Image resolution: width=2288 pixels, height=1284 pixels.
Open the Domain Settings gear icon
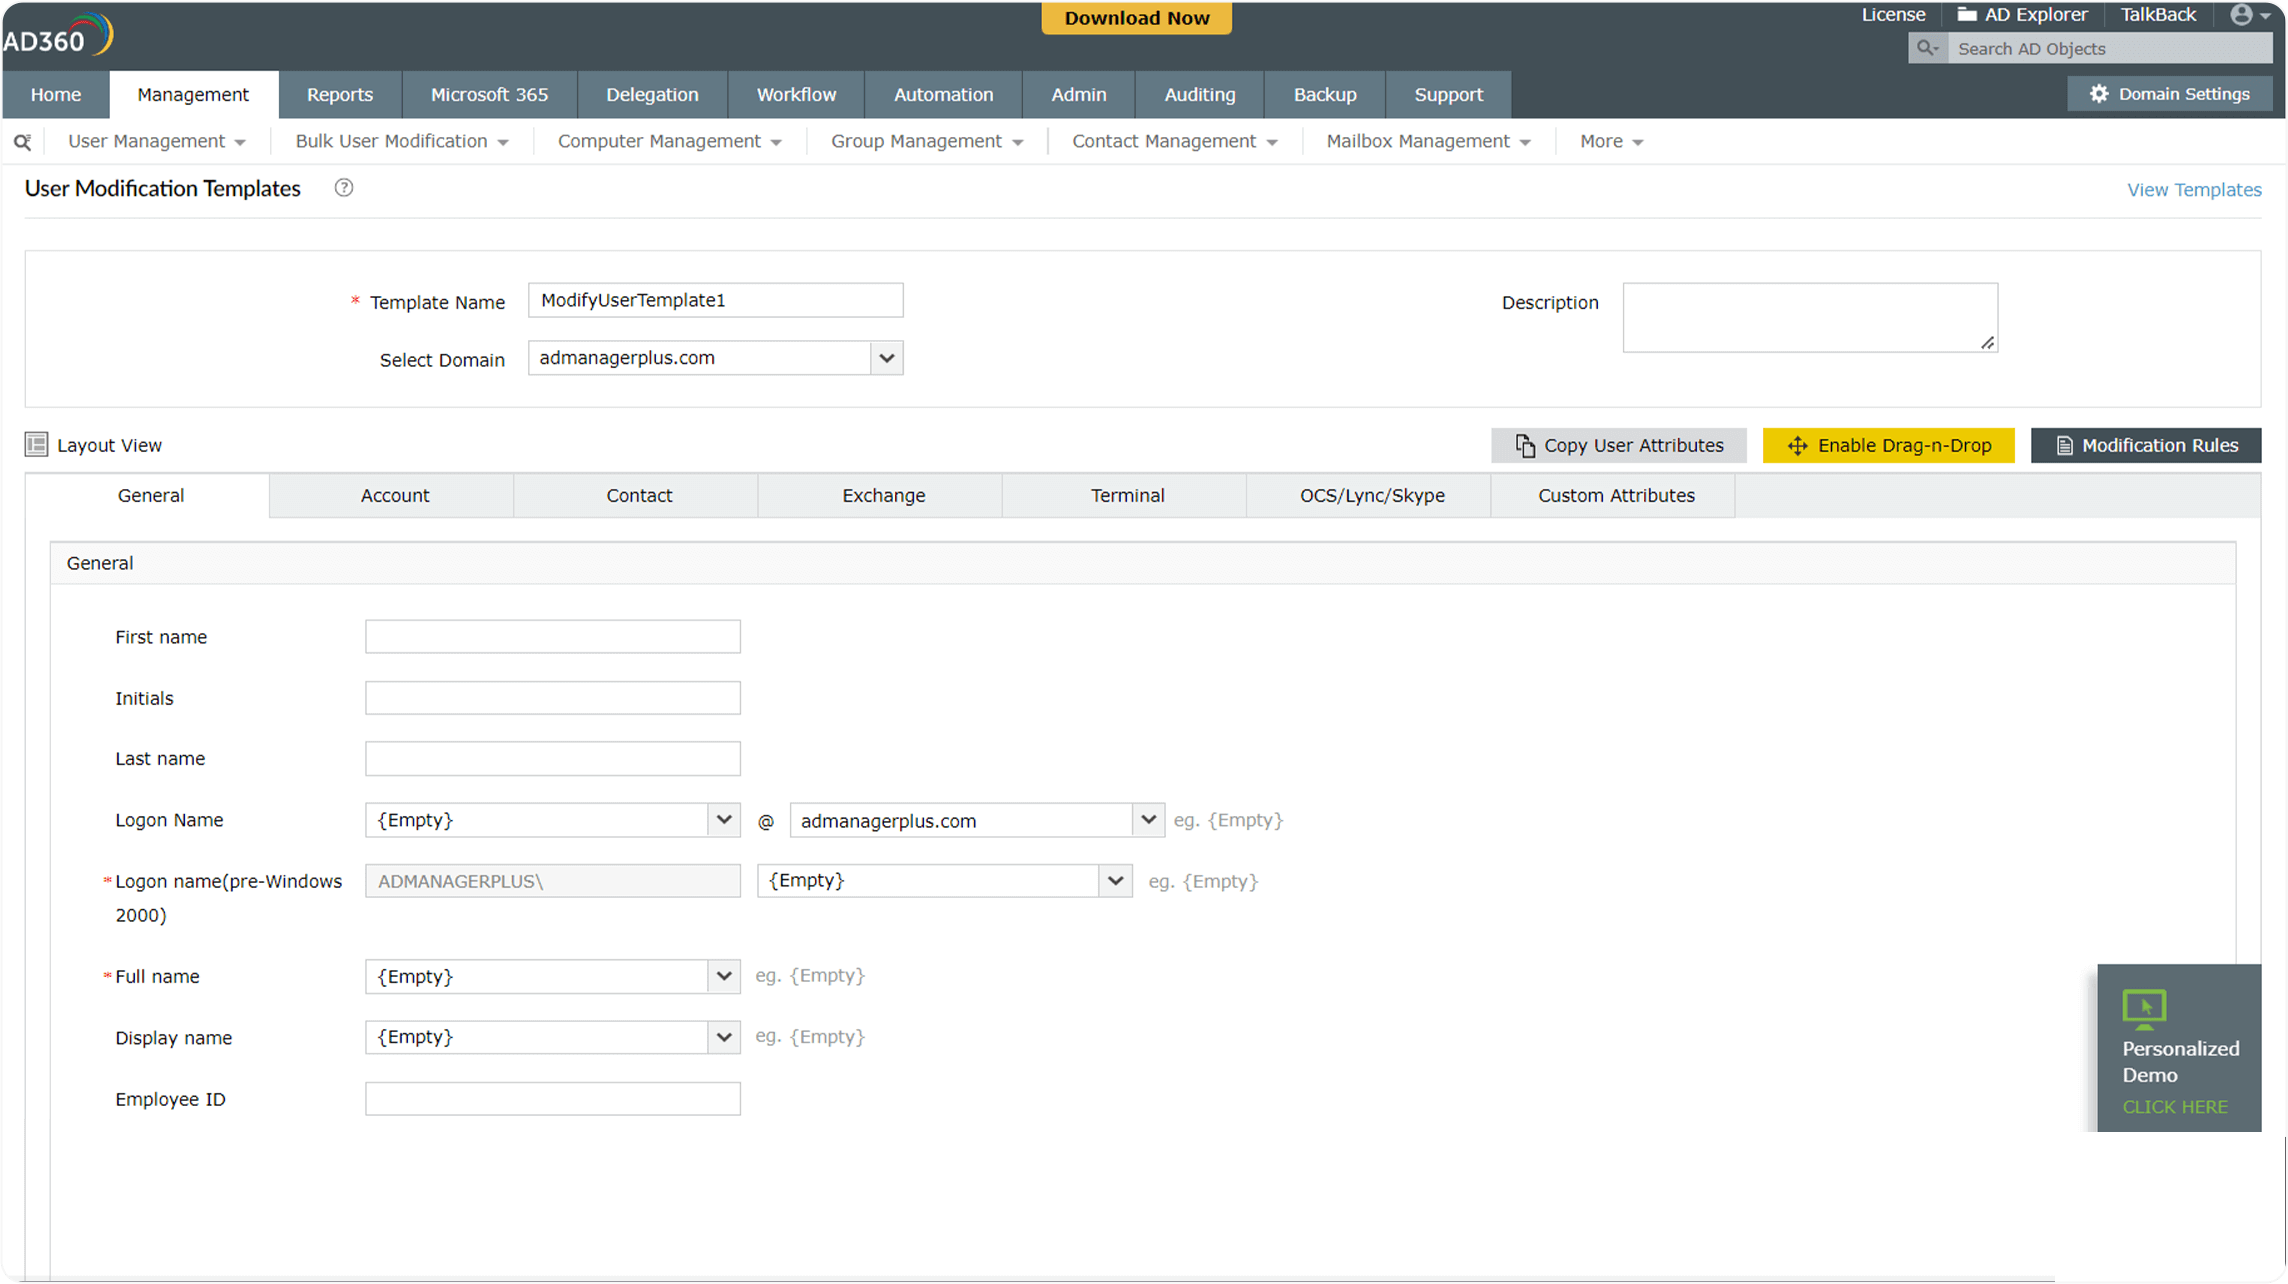2099,93
